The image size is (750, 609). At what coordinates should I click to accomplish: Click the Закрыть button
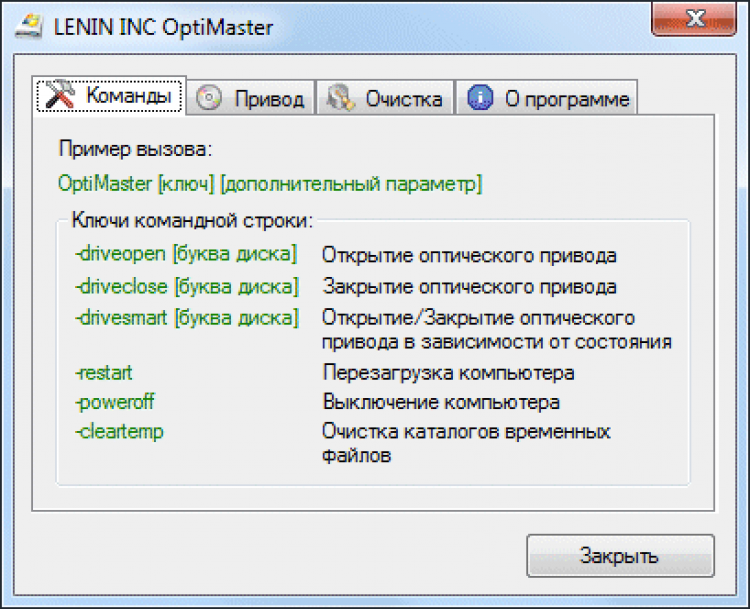tap(620, 555)
